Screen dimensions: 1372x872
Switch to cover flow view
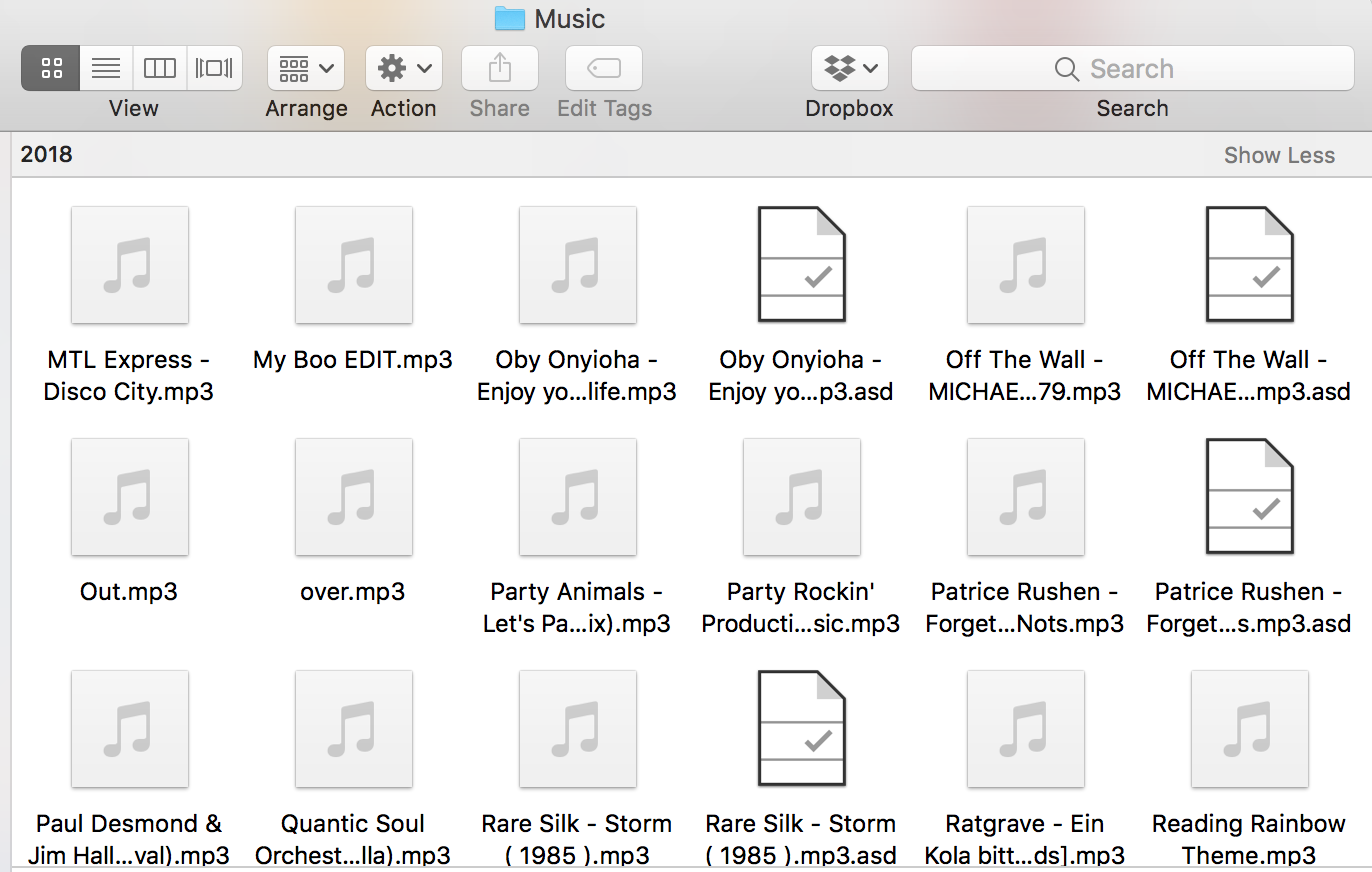coord(214,68)
